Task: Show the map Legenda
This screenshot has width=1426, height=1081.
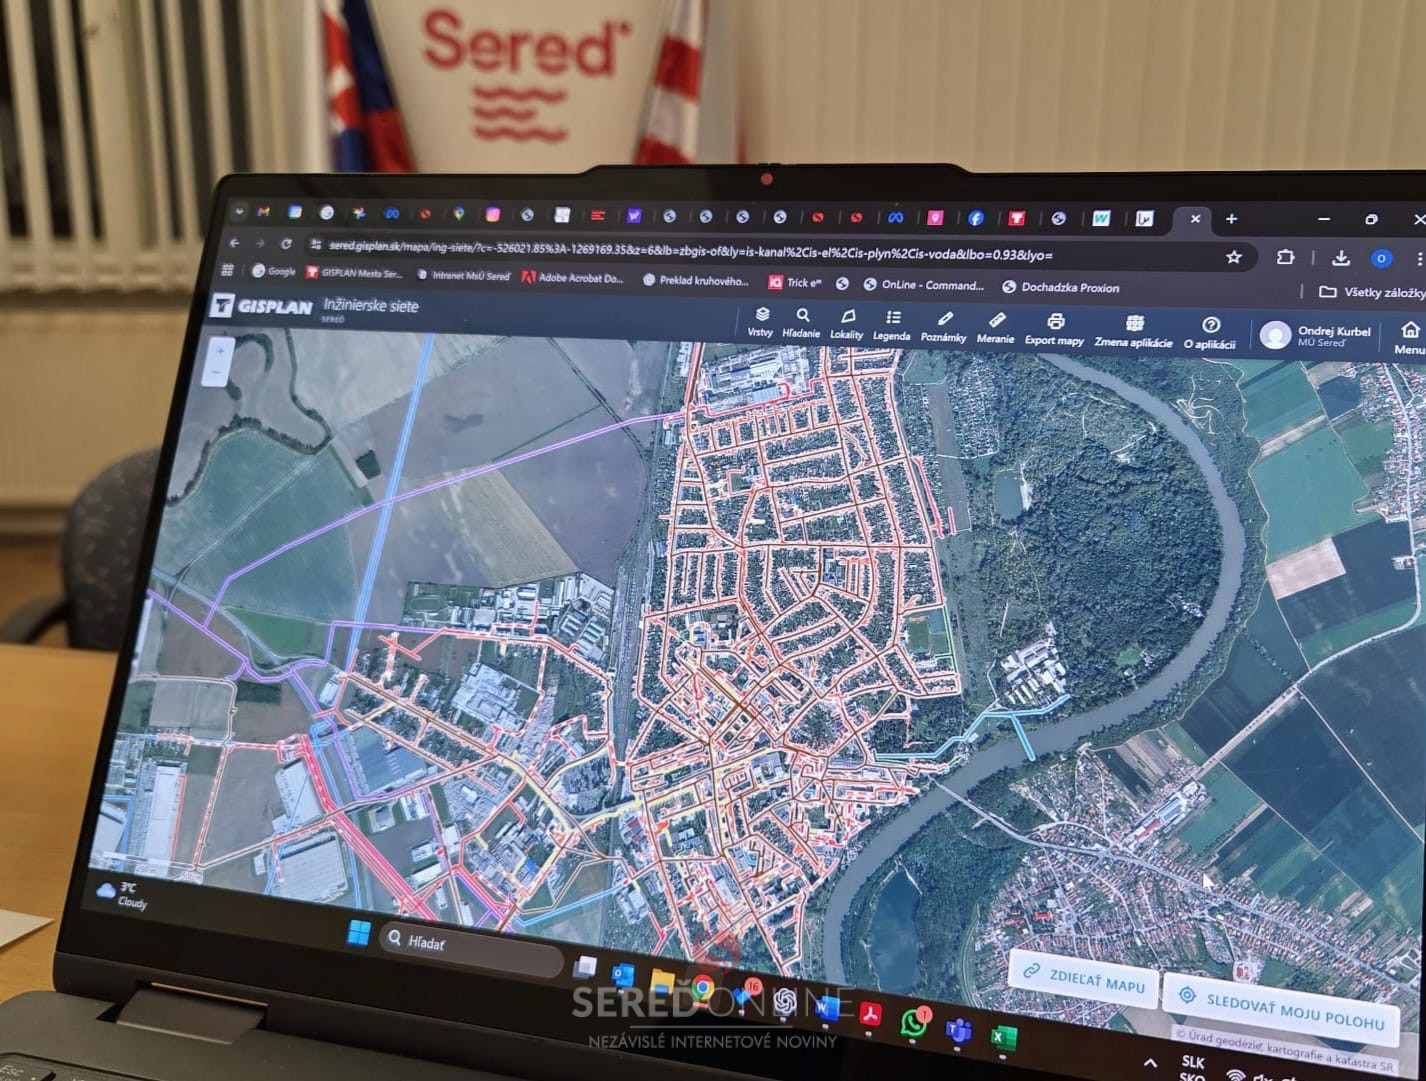Action: 892,325
